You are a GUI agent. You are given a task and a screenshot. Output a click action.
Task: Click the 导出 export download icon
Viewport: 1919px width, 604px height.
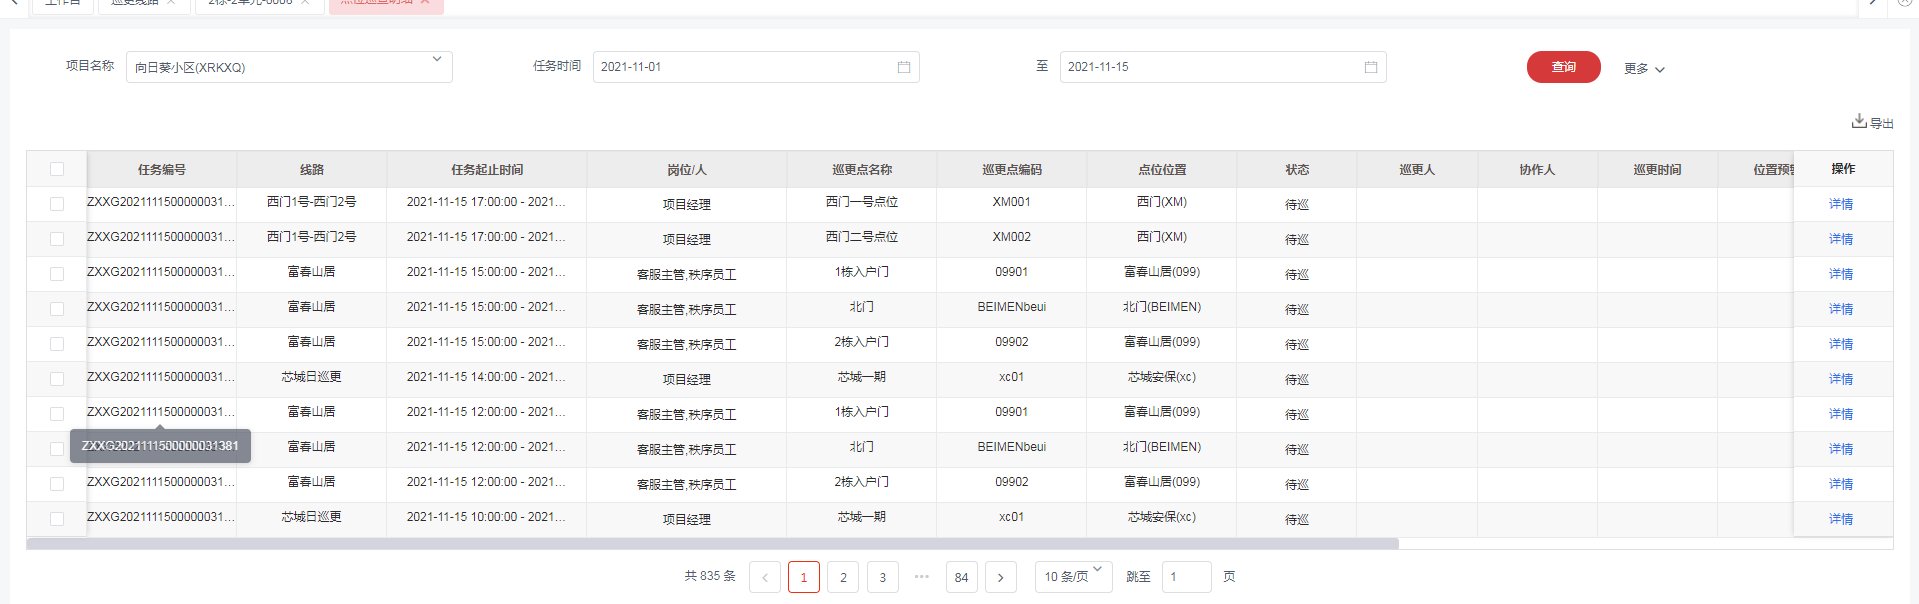[x=1858, y=121]
